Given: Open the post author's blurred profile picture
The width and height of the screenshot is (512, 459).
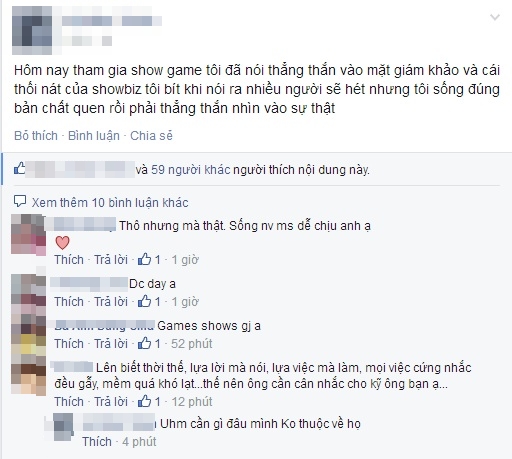Looking at the screenshot, I should (32, 30).
